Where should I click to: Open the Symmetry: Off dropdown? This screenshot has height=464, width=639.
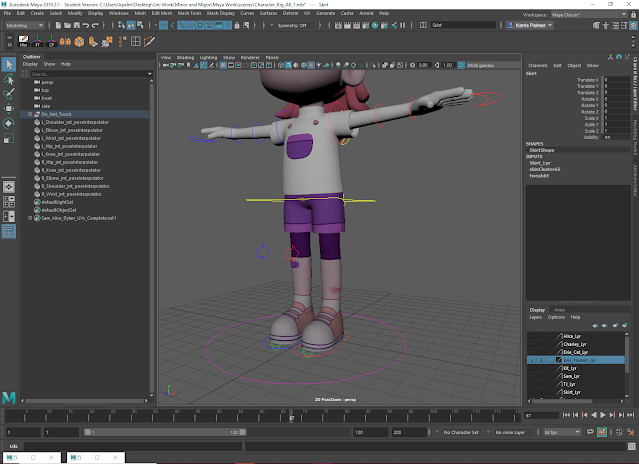point(295,25)
